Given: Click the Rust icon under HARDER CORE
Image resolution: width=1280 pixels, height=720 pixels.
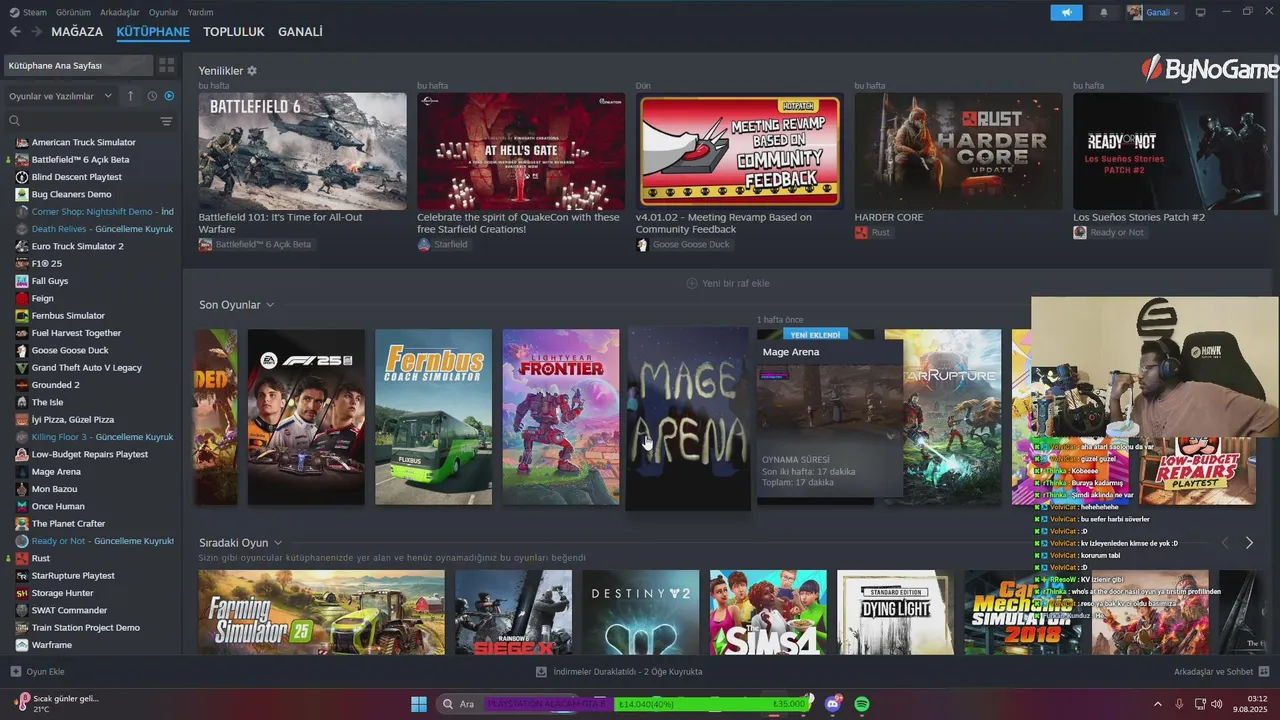Looking at the screenshot, I should click(x=861, y=232).
